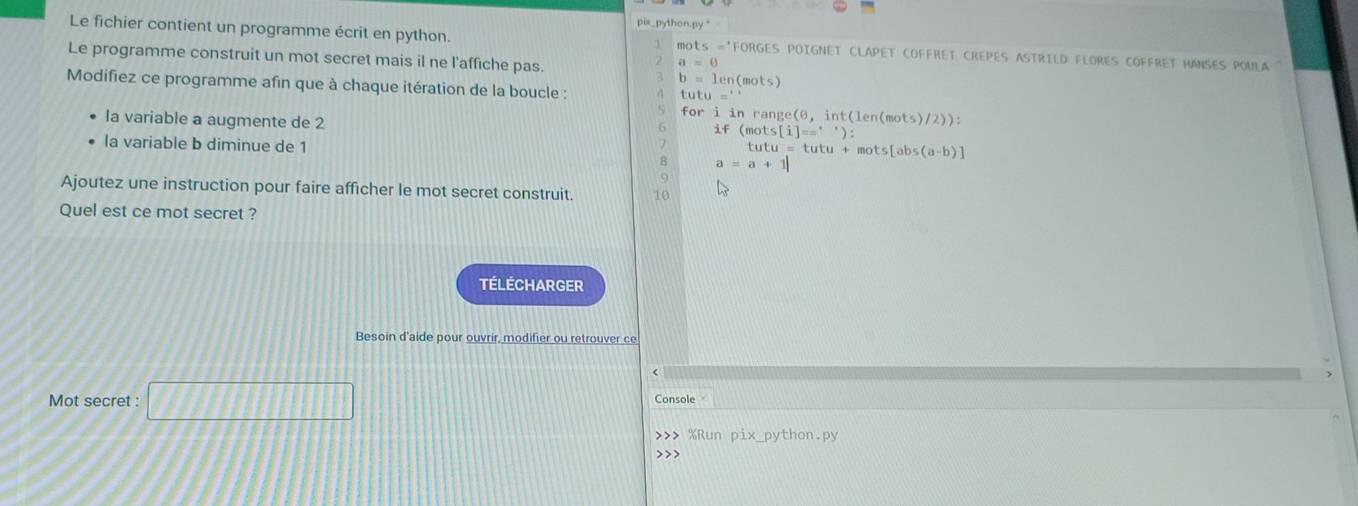
Task: Click the red Stop icon in Thonny toolbar
Action: [x=841, y=5]
